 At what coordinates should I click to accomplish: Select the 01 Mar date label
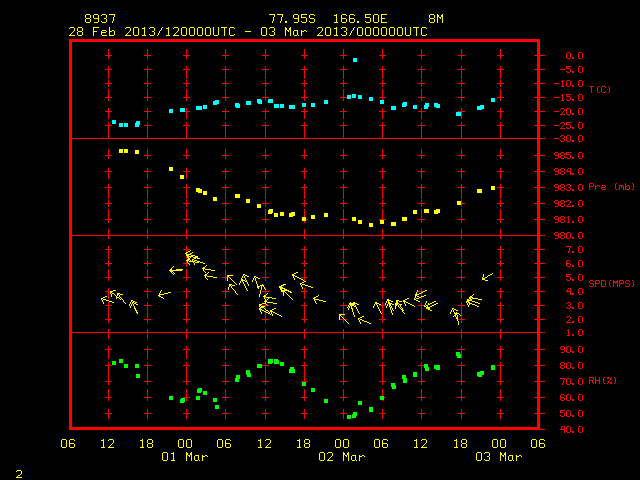(184, 457)
